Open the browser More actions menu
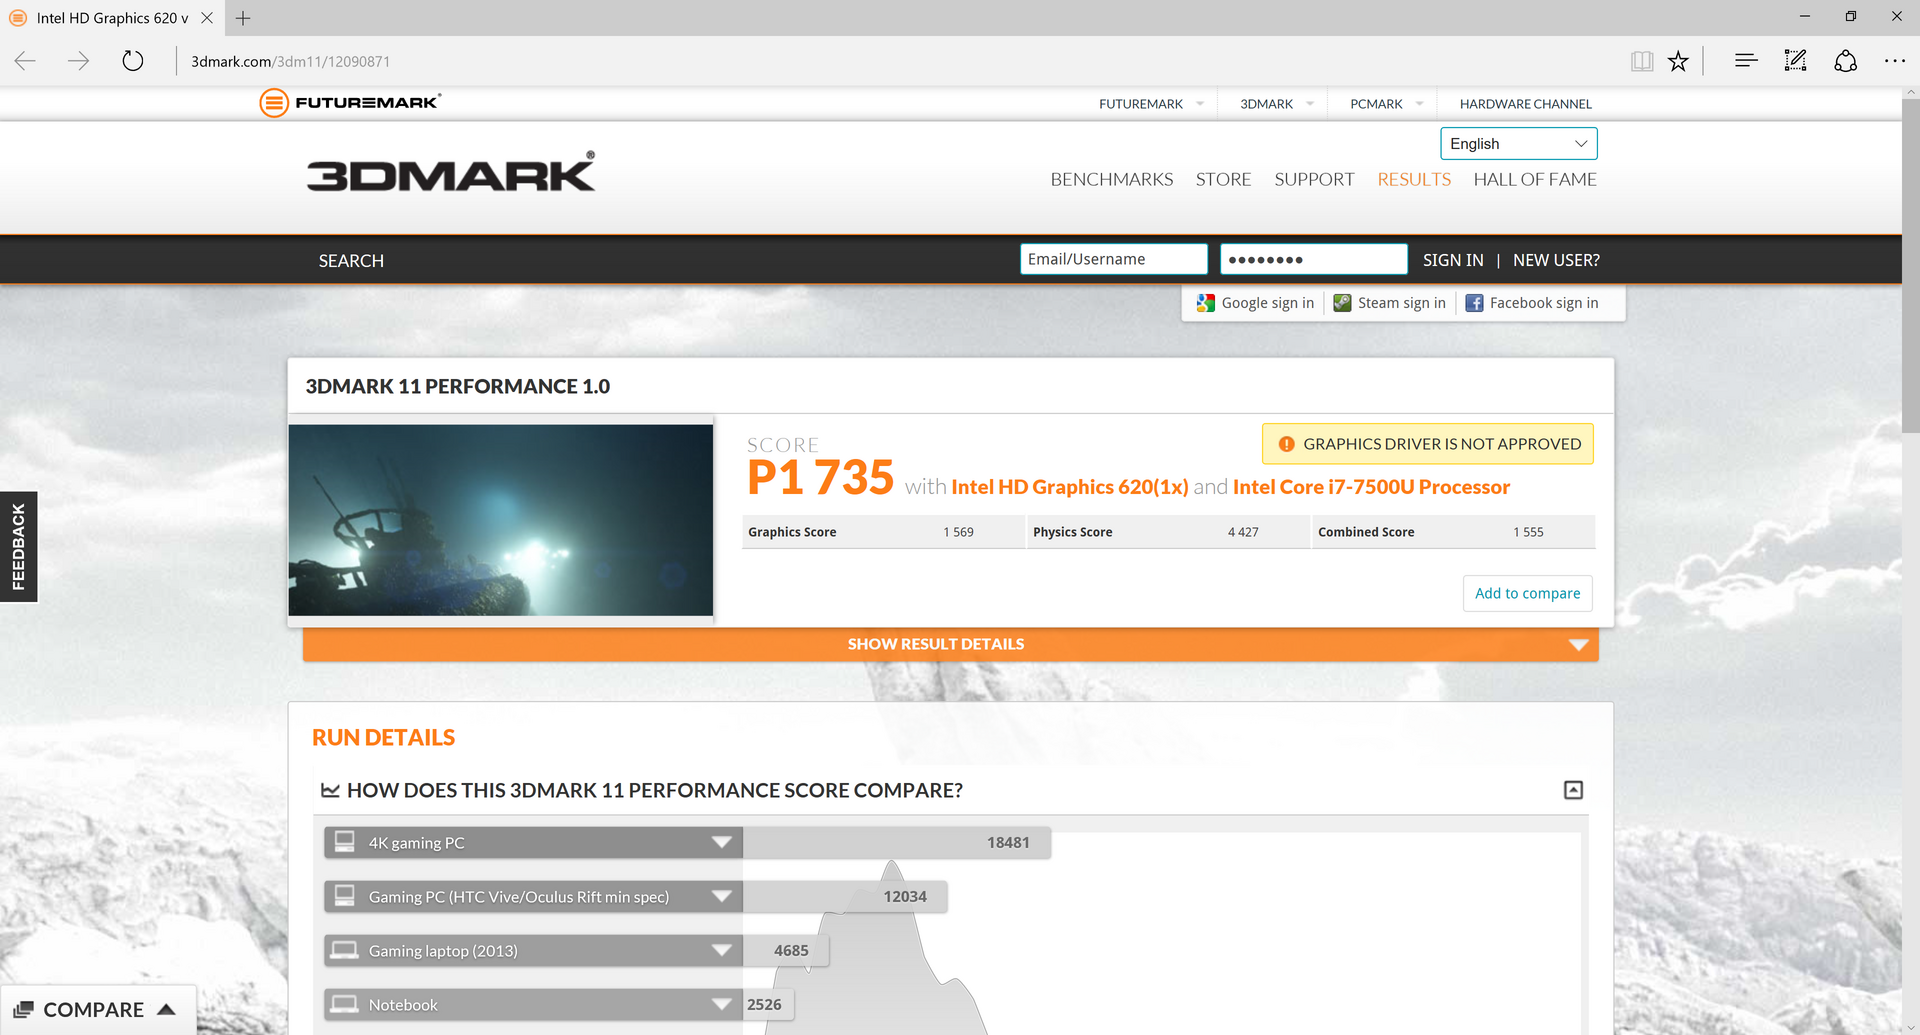The image size is (1920, 1035). [x=1895, y=61]
